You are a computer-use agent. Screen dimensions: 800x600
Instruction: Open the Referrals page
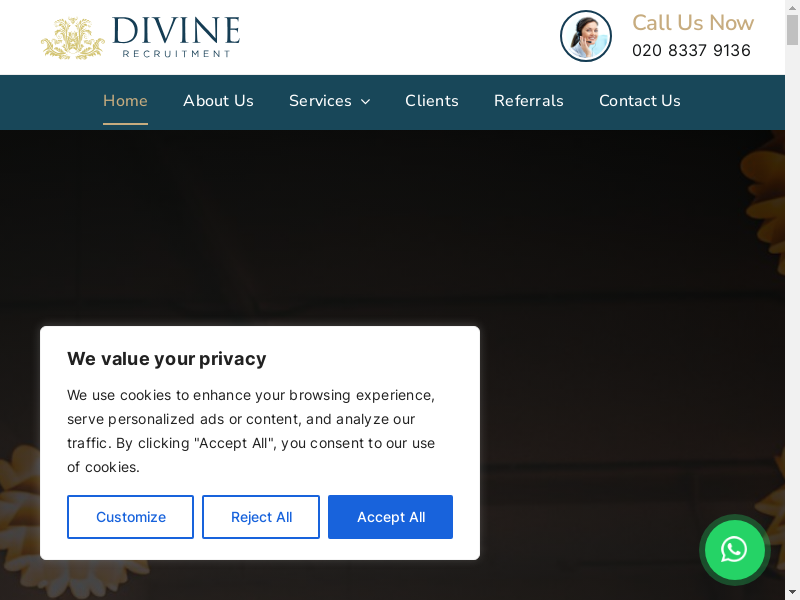[529, 101]
